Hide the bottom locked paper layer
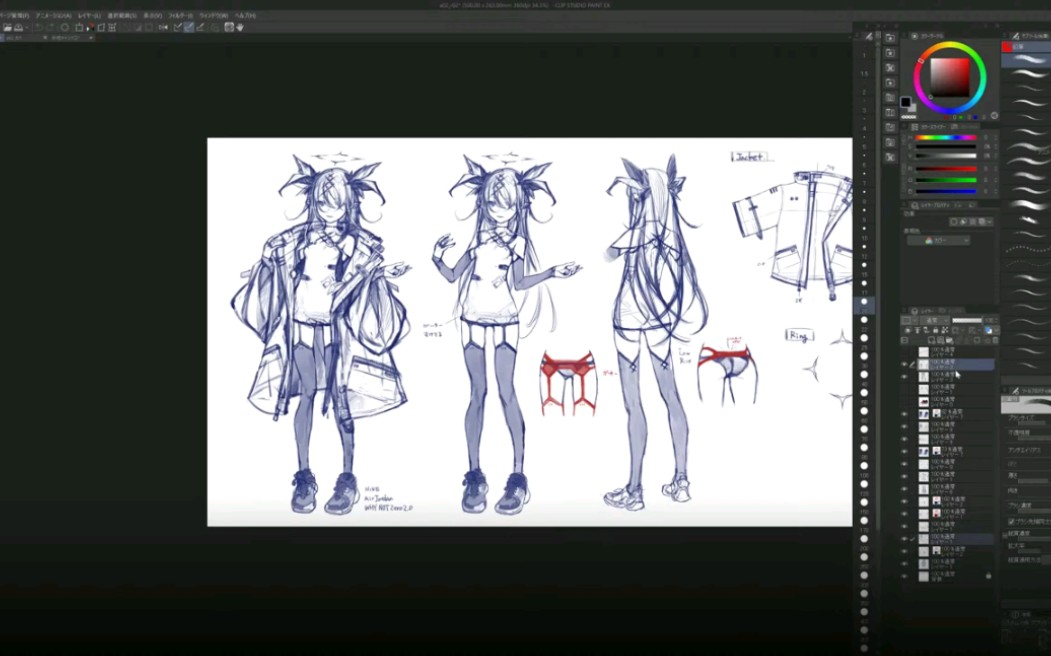Image resolution: width=1051 pixels, height=656 pixels. coord(904,576)
